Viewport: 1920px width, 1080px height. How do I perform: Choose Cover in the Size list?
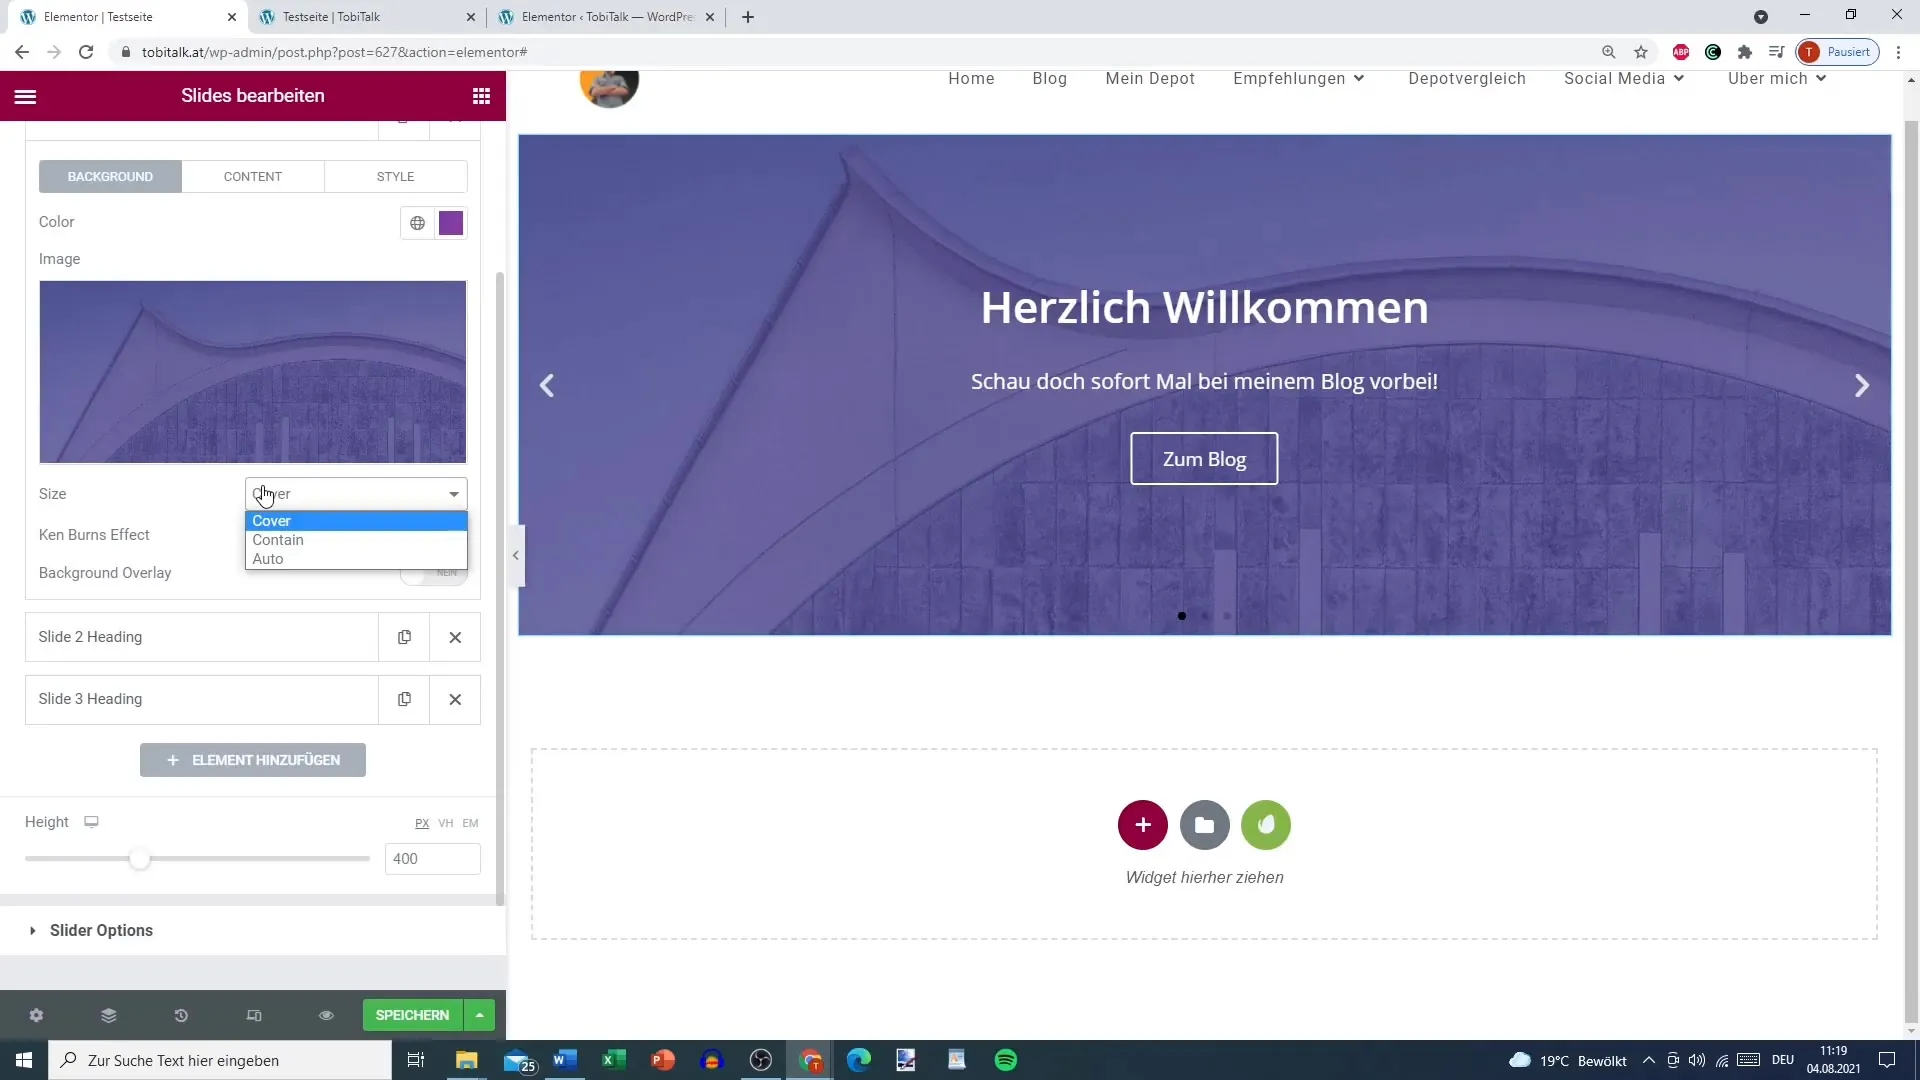pos(356,521)
